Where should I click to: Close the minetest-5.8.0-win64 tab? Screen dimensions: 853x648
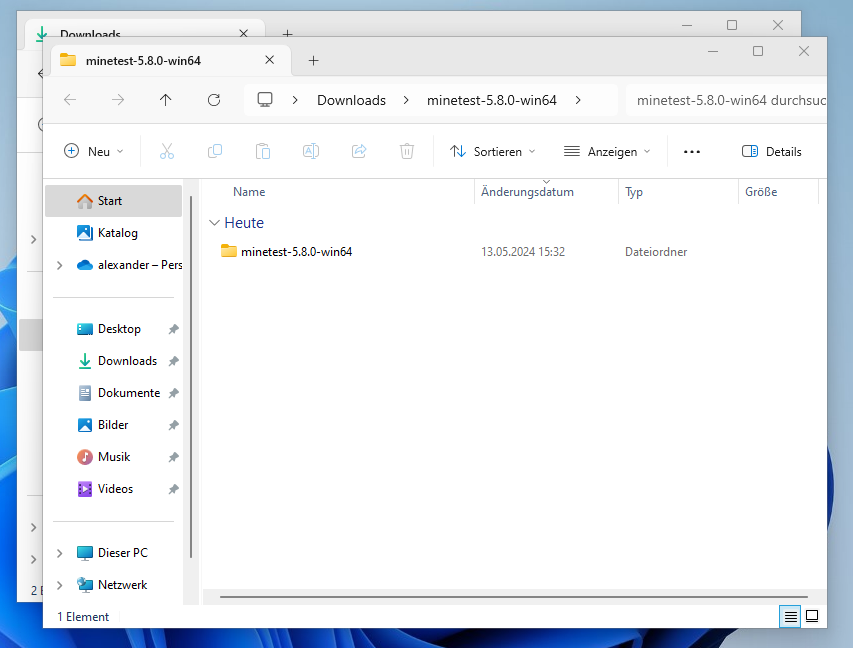[269, 60]
